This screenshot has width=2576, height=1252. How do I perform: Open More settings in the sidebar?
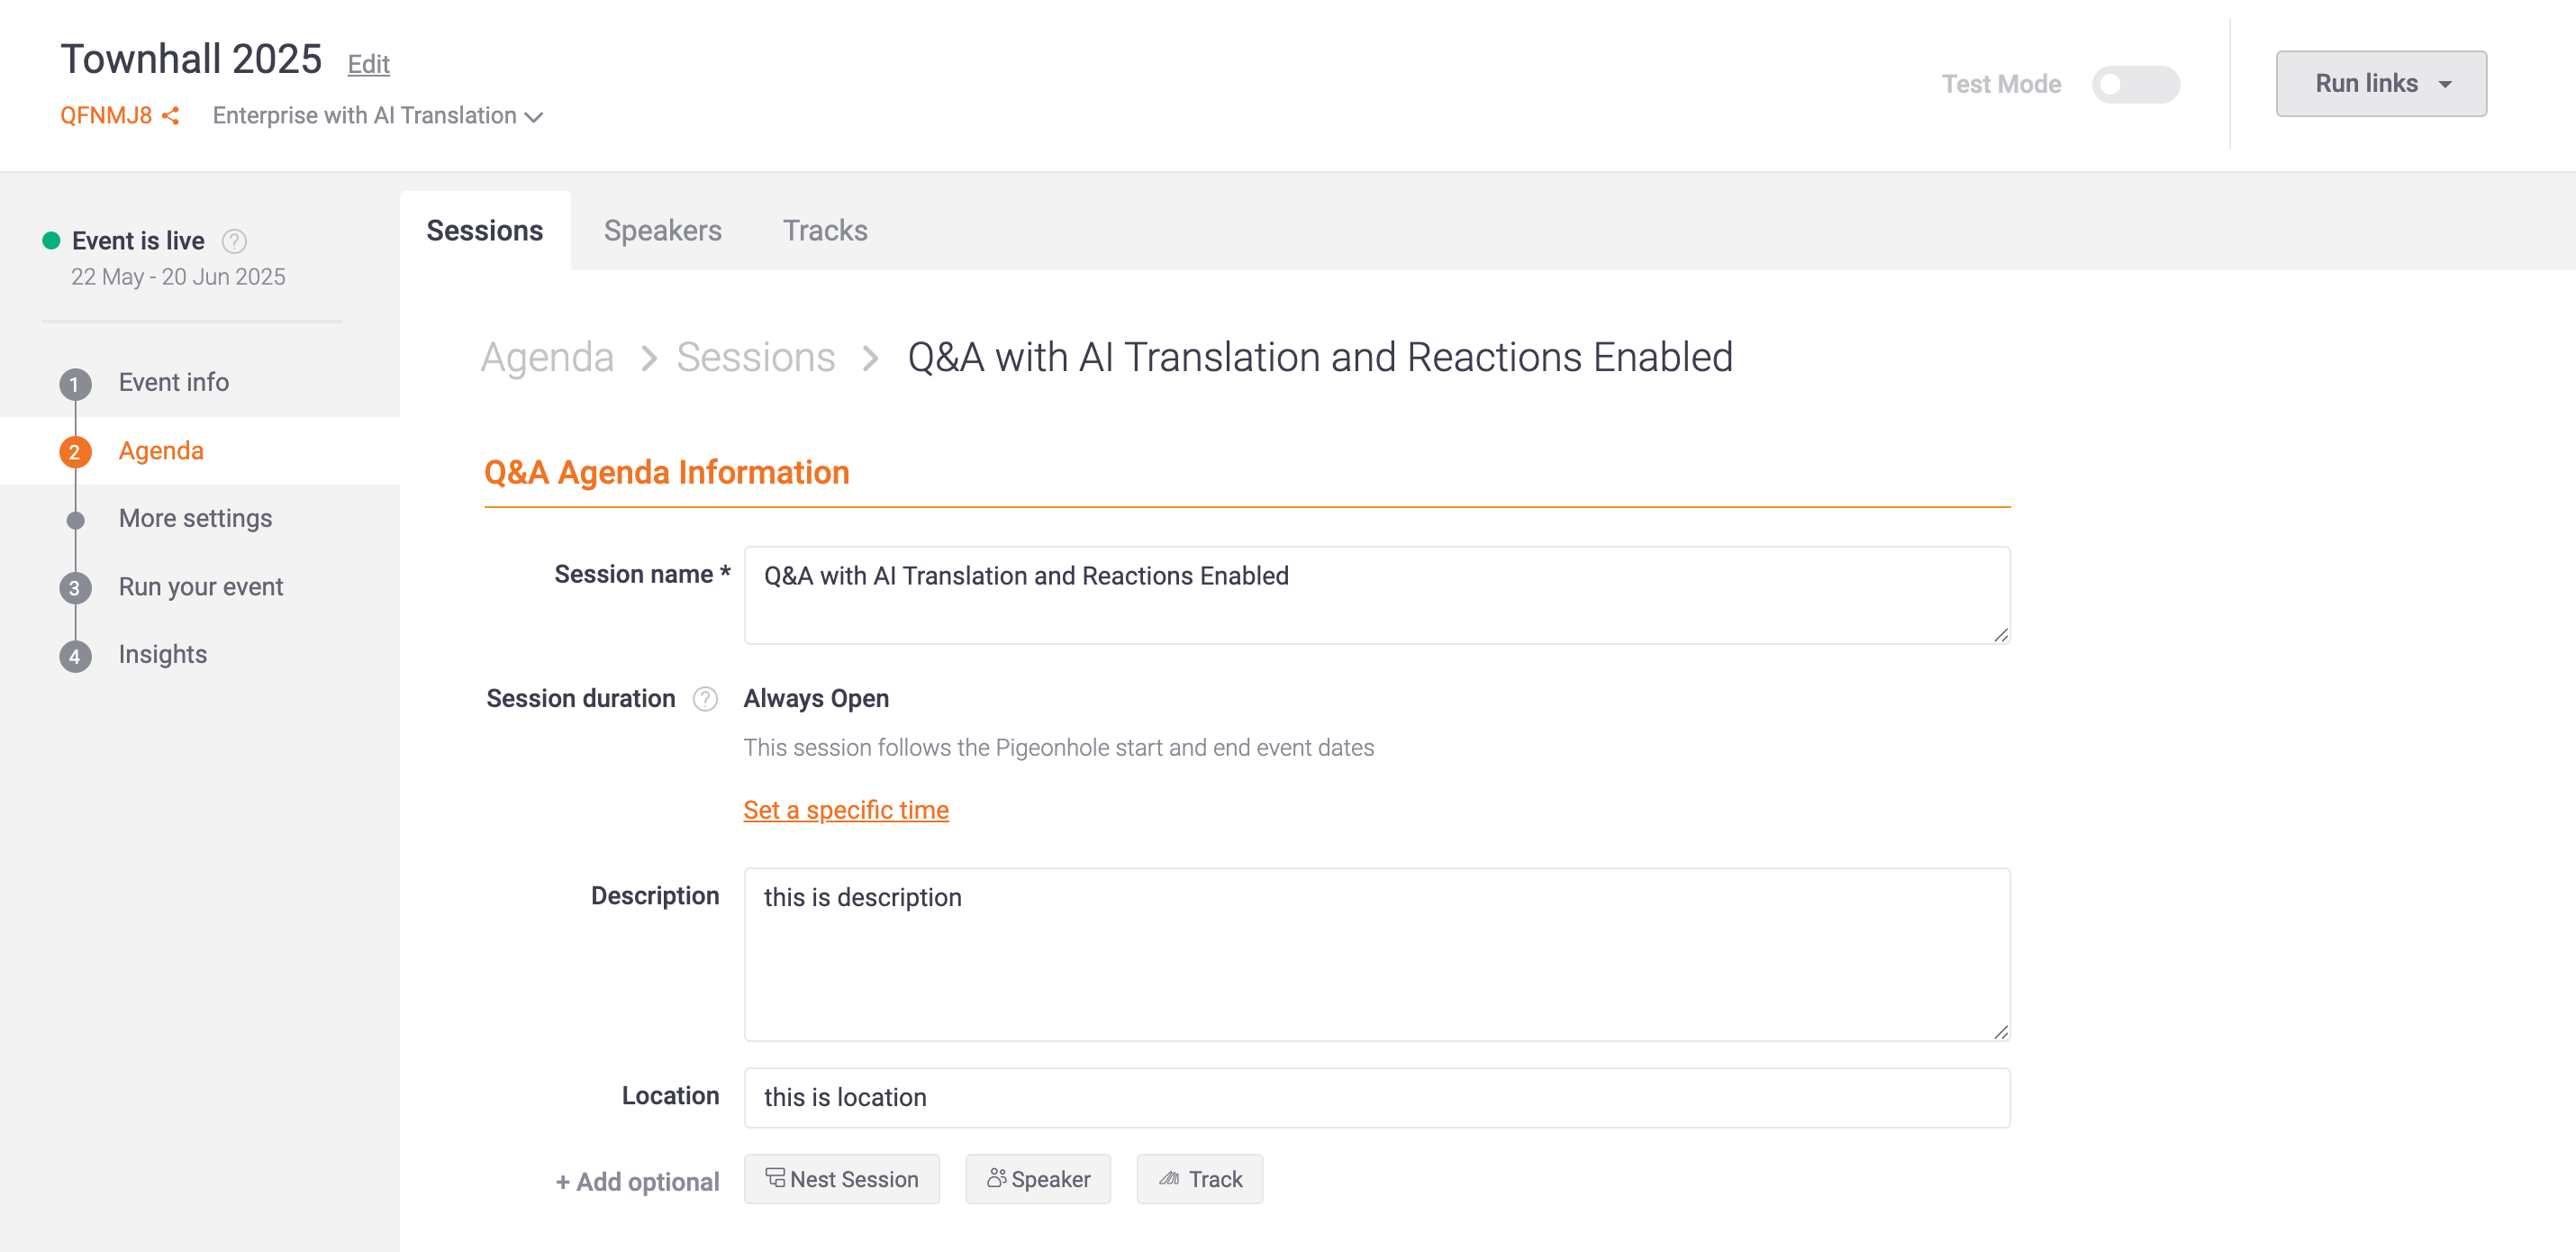[x=195, y=519]
